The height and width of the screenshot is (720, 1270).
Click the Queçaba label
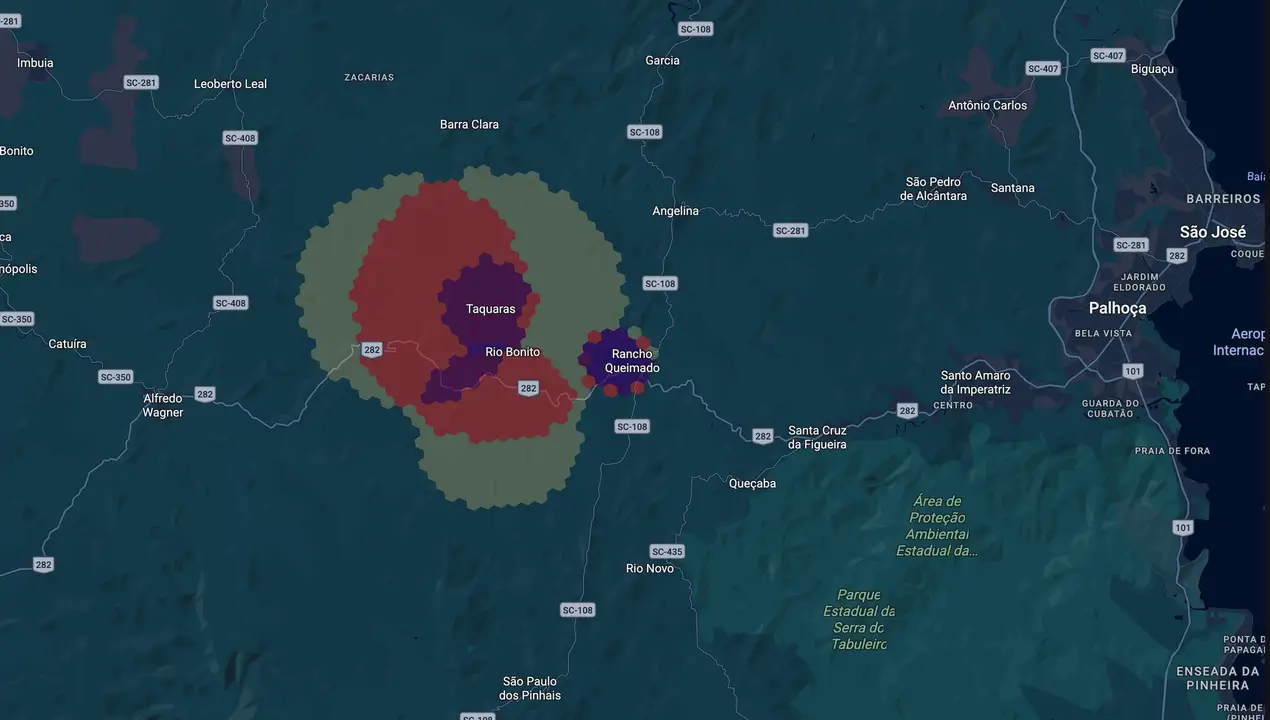click(x=752, y=484)
